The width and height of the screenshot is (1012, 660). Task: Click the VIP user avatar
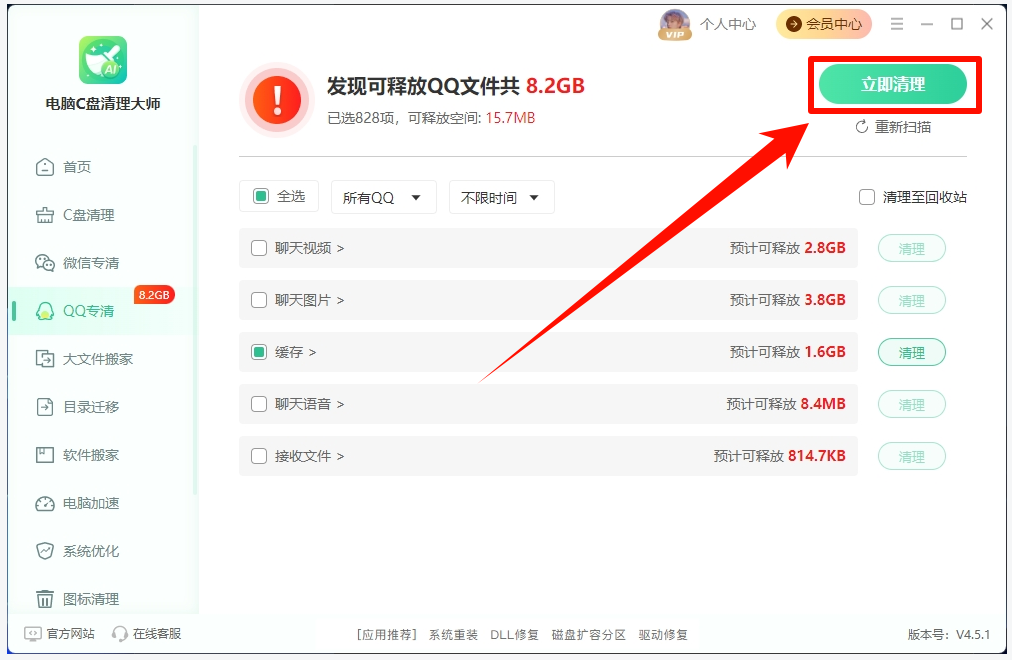674,25
